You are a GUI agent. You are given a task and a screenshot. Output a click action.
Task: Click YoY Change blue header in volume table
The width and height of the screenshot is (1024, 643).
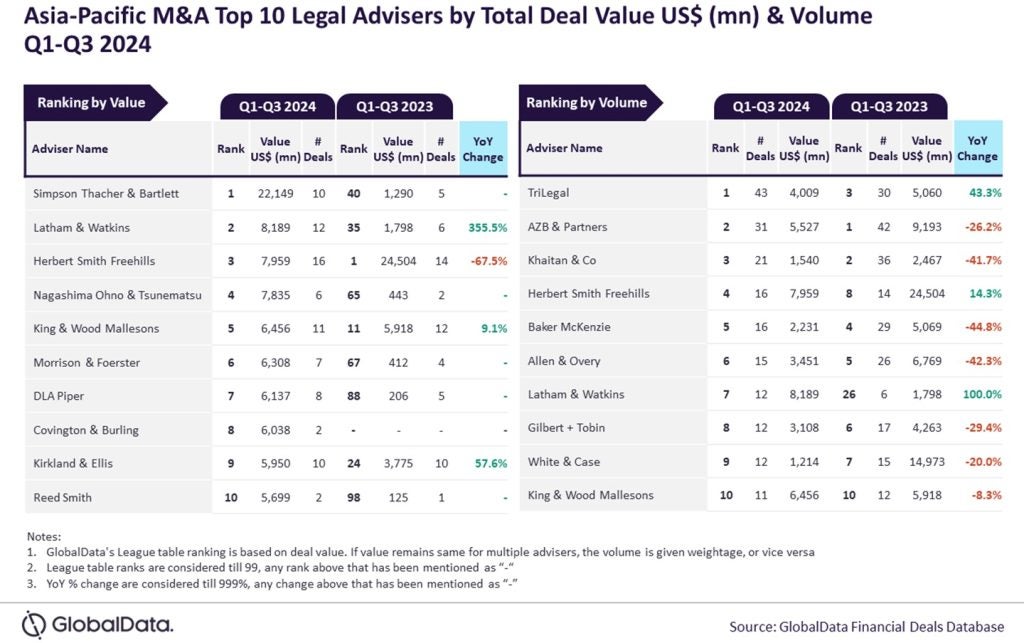(x=977, y=148)
